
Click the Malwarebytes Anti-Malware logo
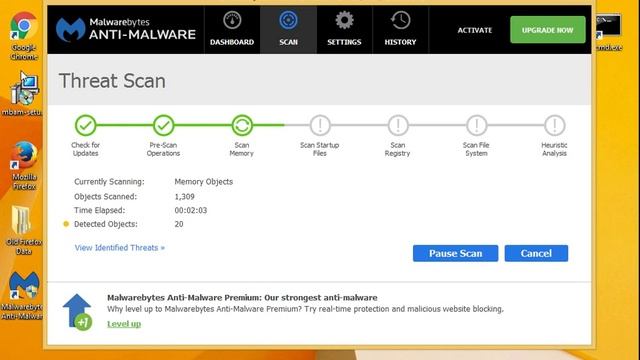point(126,30)
